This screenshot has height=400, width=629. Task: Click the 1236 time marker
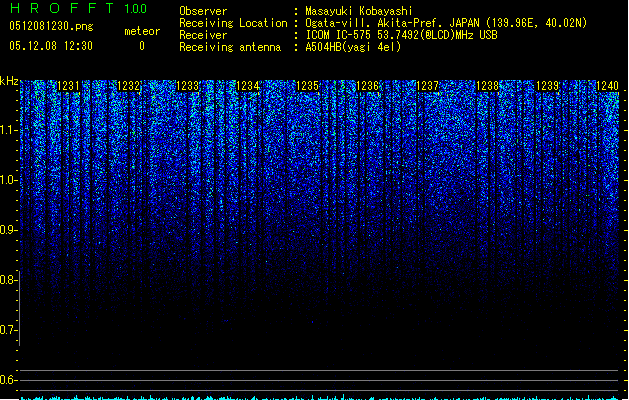(367, 86)
